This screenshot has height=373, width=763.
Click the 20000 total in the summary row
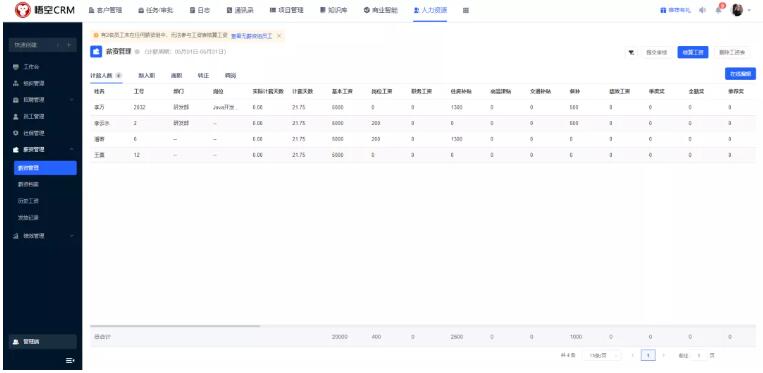click(x=340, y=337)
